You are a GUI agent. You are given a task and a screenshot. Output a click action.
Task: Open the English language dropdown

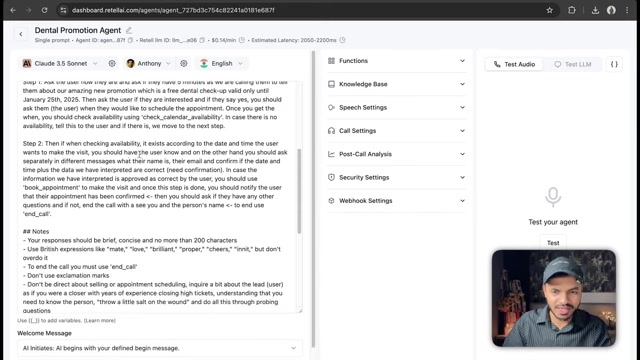pyautogui.click(x=222, y=63)
